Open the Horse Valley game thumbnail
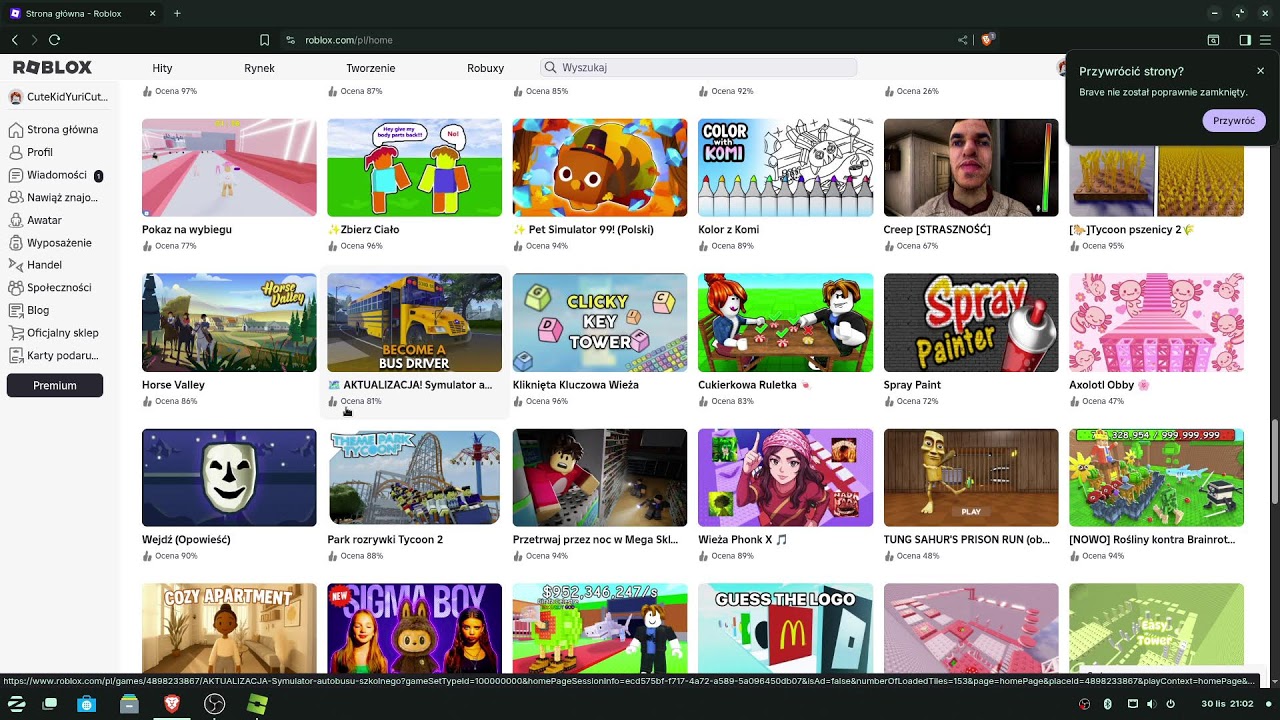1280x720 pixels. pos(229,323)
